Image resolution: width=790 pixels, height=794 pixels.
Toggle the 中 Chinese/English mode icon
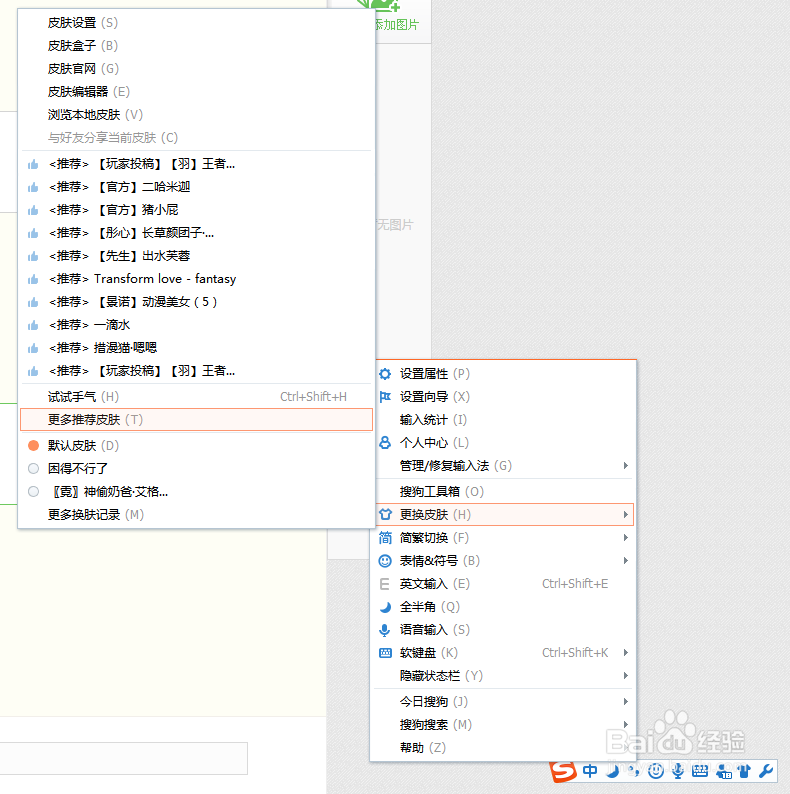coord(590,771)
